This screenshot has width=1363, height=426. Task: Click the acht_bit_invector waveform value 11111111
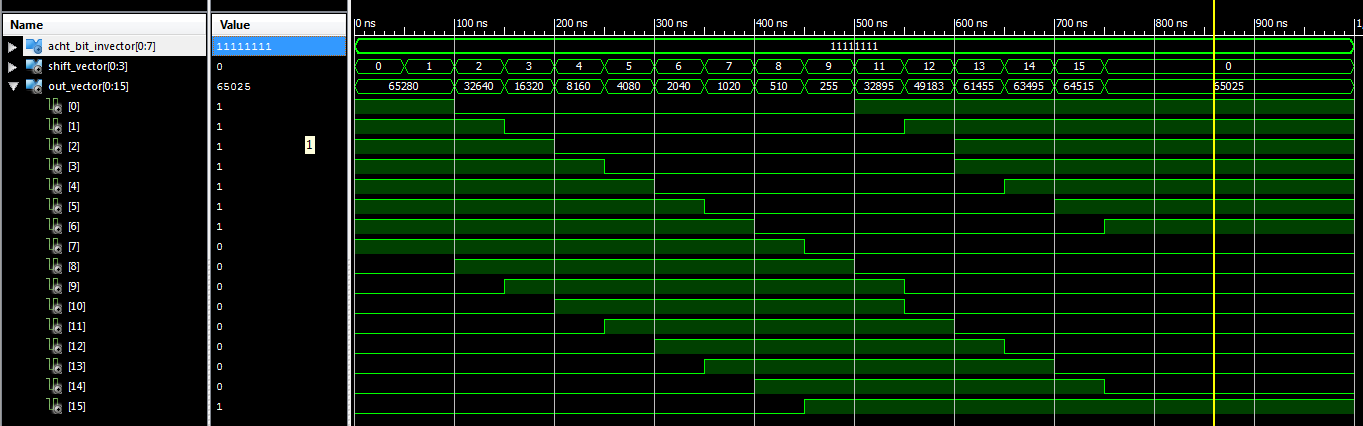[x=854, y=47]
